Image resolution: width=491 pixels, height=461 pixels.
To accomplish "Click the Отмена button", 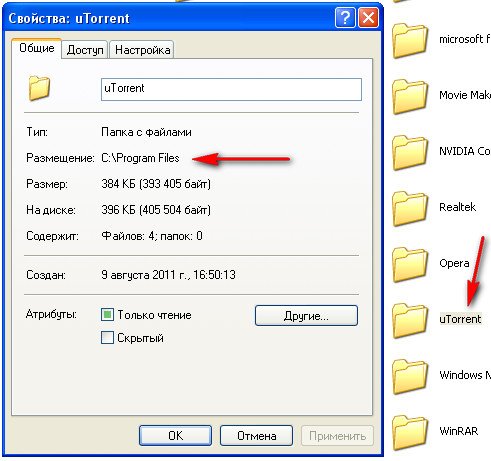I will pos(256,435).
